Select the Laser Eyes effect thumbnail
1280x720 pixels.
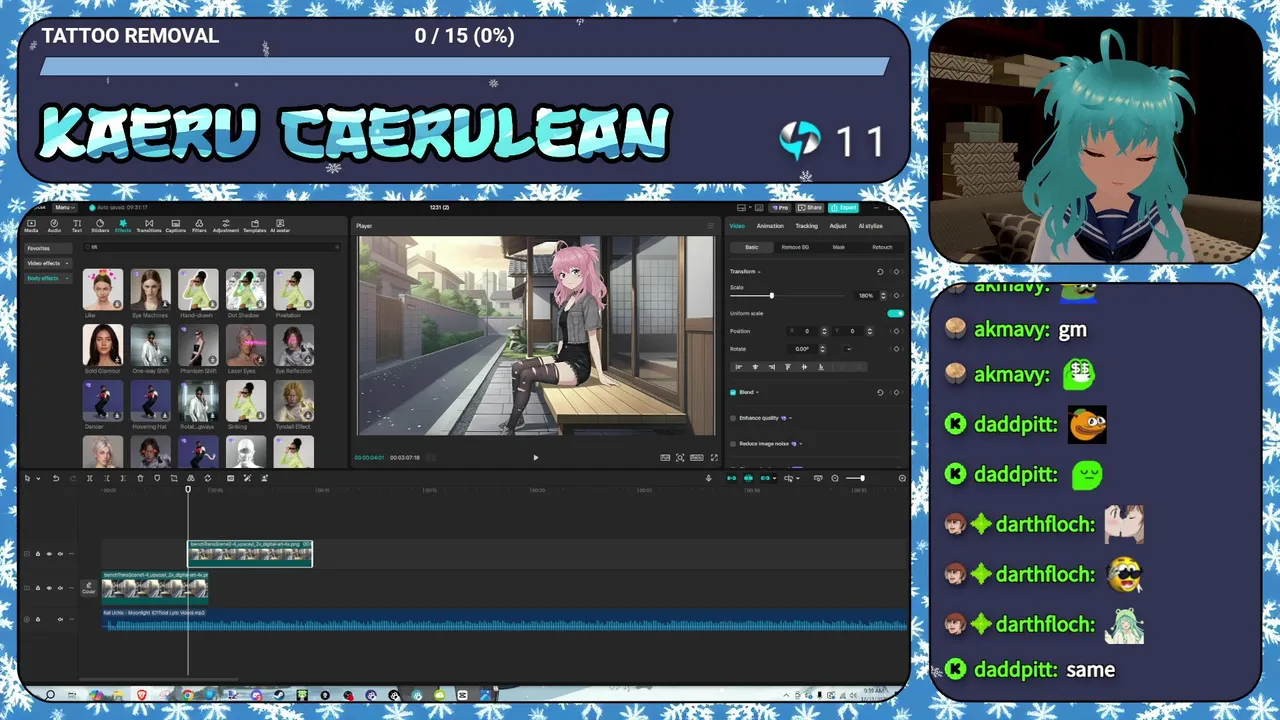245,345
